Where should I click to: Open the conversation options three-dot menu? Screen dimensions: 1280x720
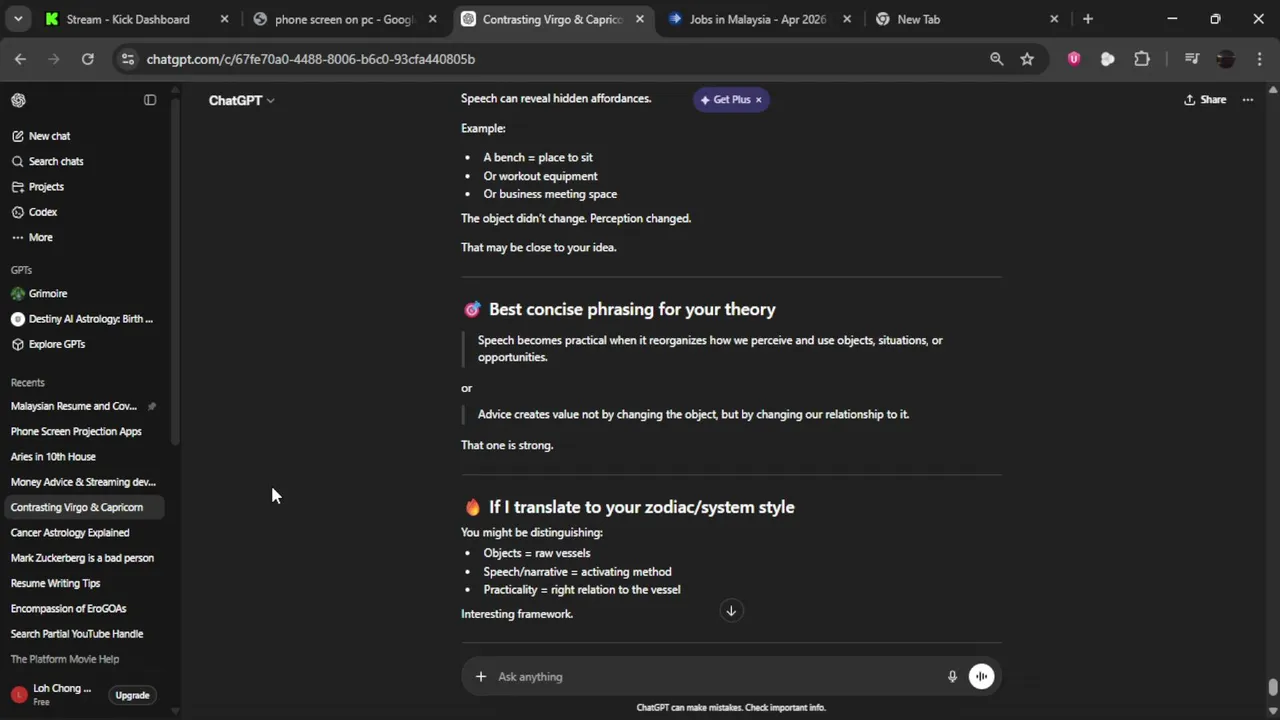coord(1247,100)
